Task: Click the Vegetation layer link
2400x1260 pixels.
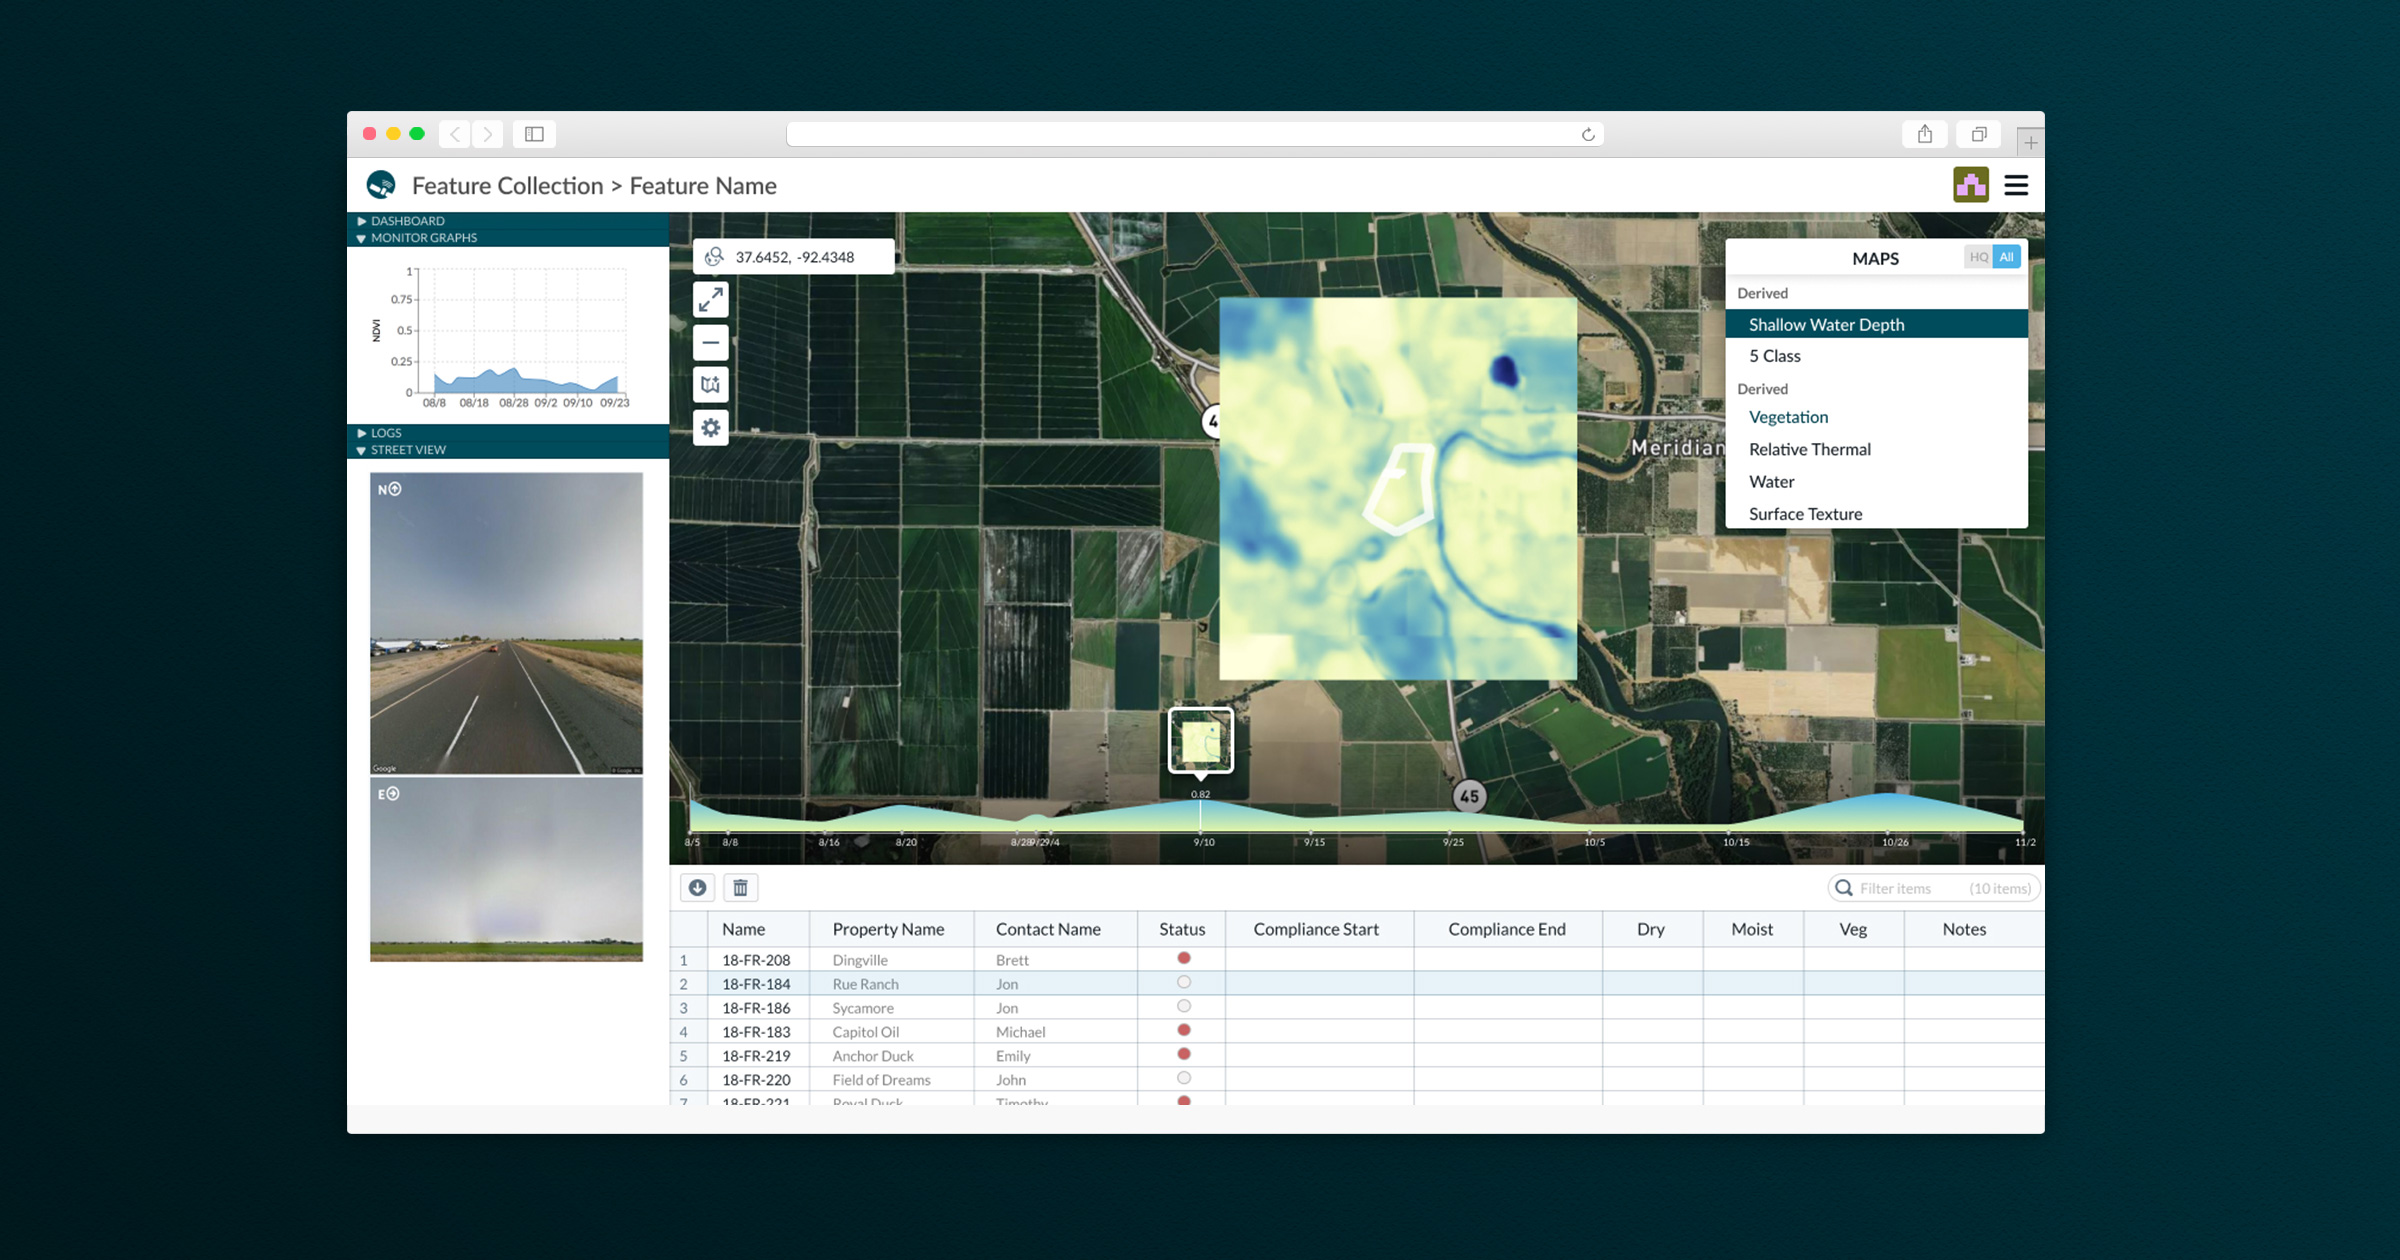Action: (x=1788, y=417)
